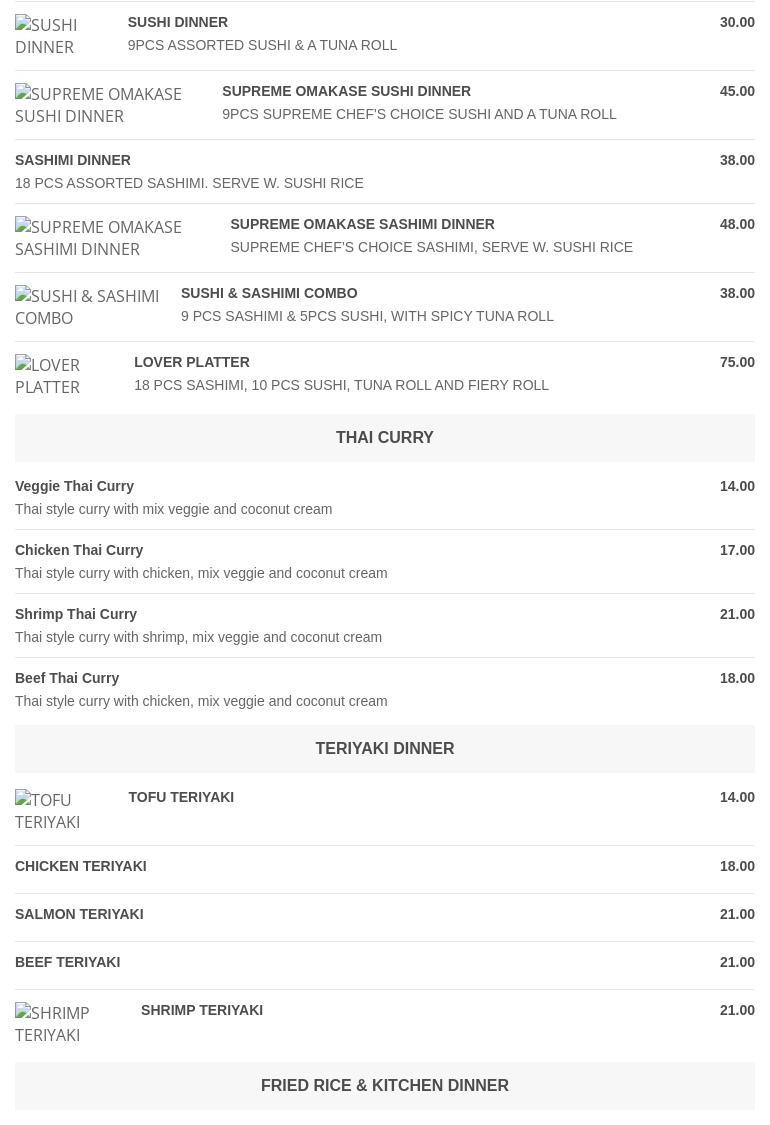
Task: Select the Shrimp Teriyaki thumbnail image
Action: [68, 1024]
